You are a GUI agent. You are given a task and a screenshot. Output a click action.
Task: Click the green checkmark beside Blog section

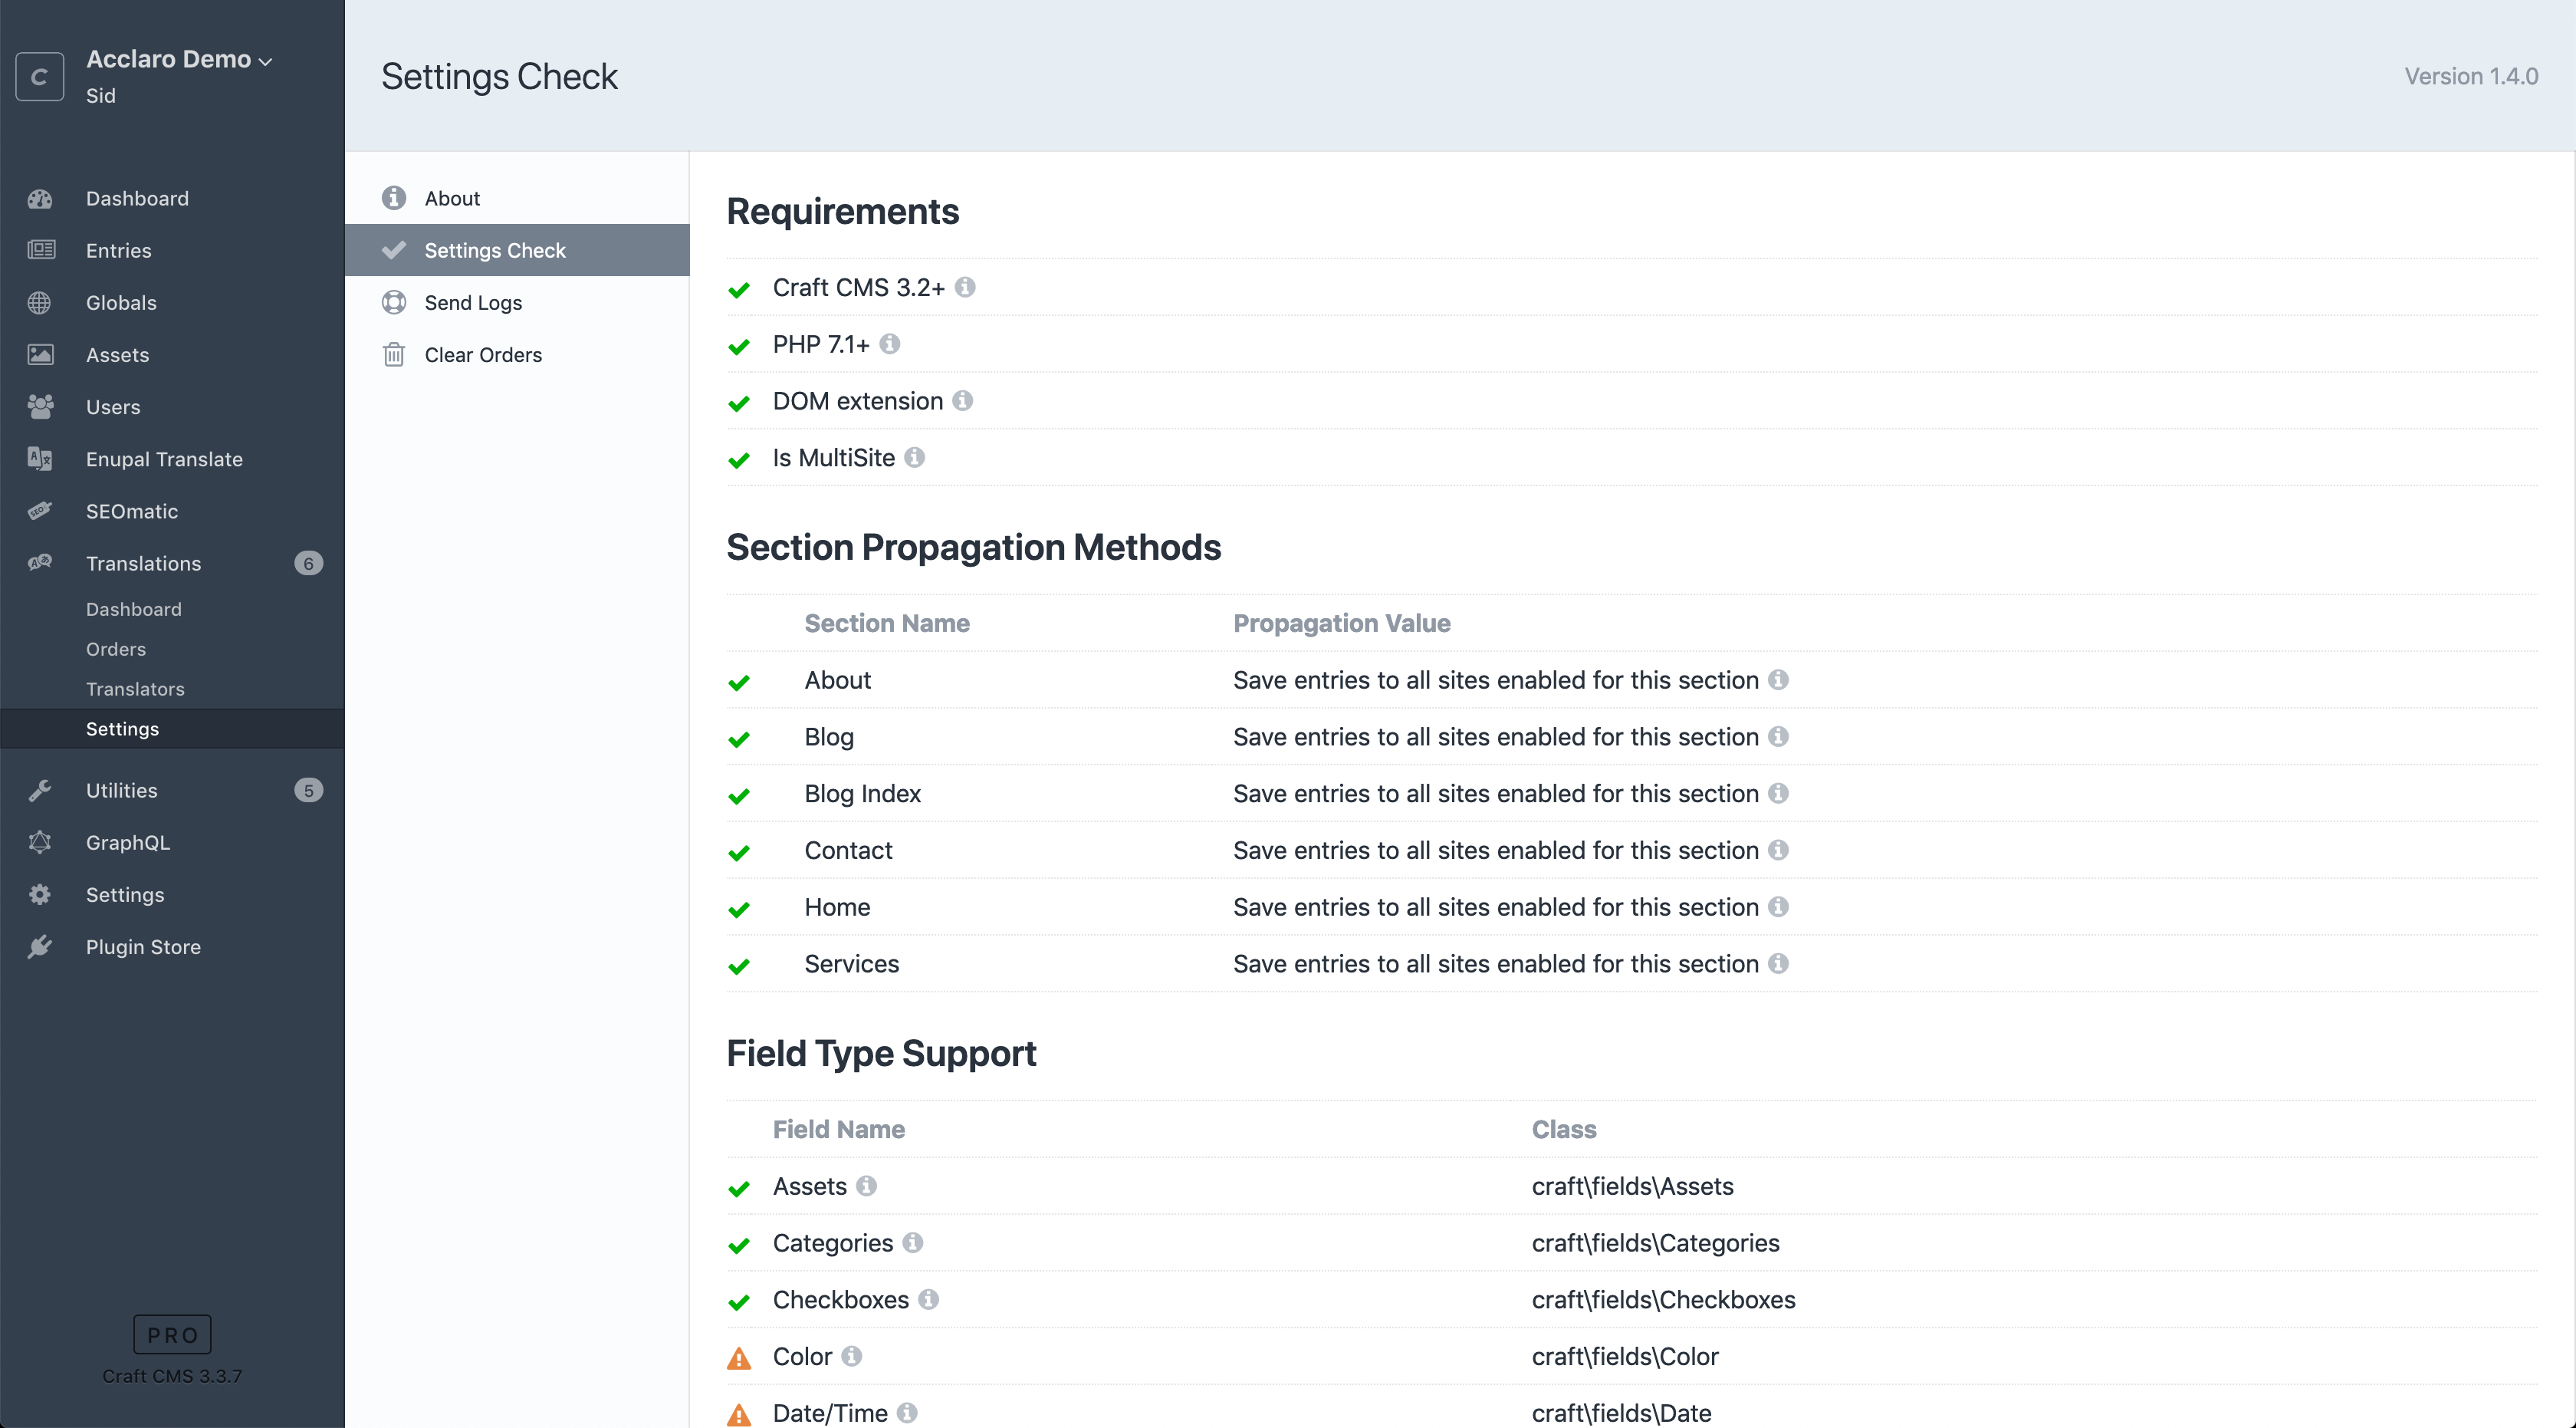tap(739, 739)
